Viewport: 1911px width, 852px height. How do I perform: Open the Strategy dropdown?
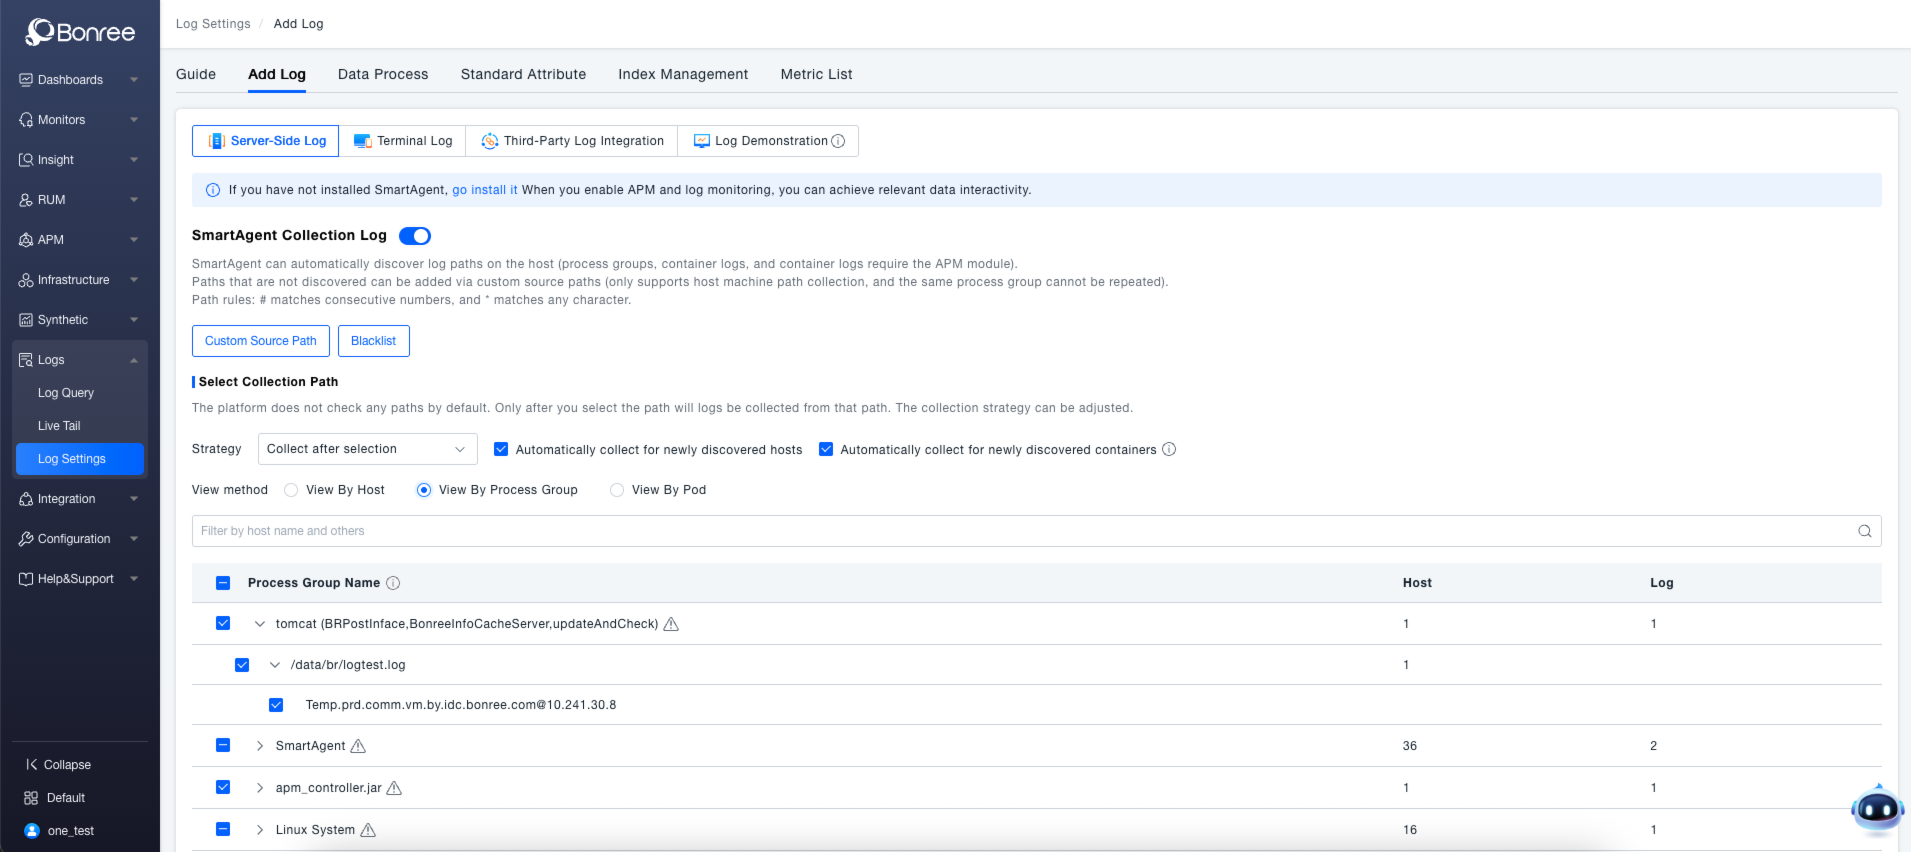coord(367,449)
